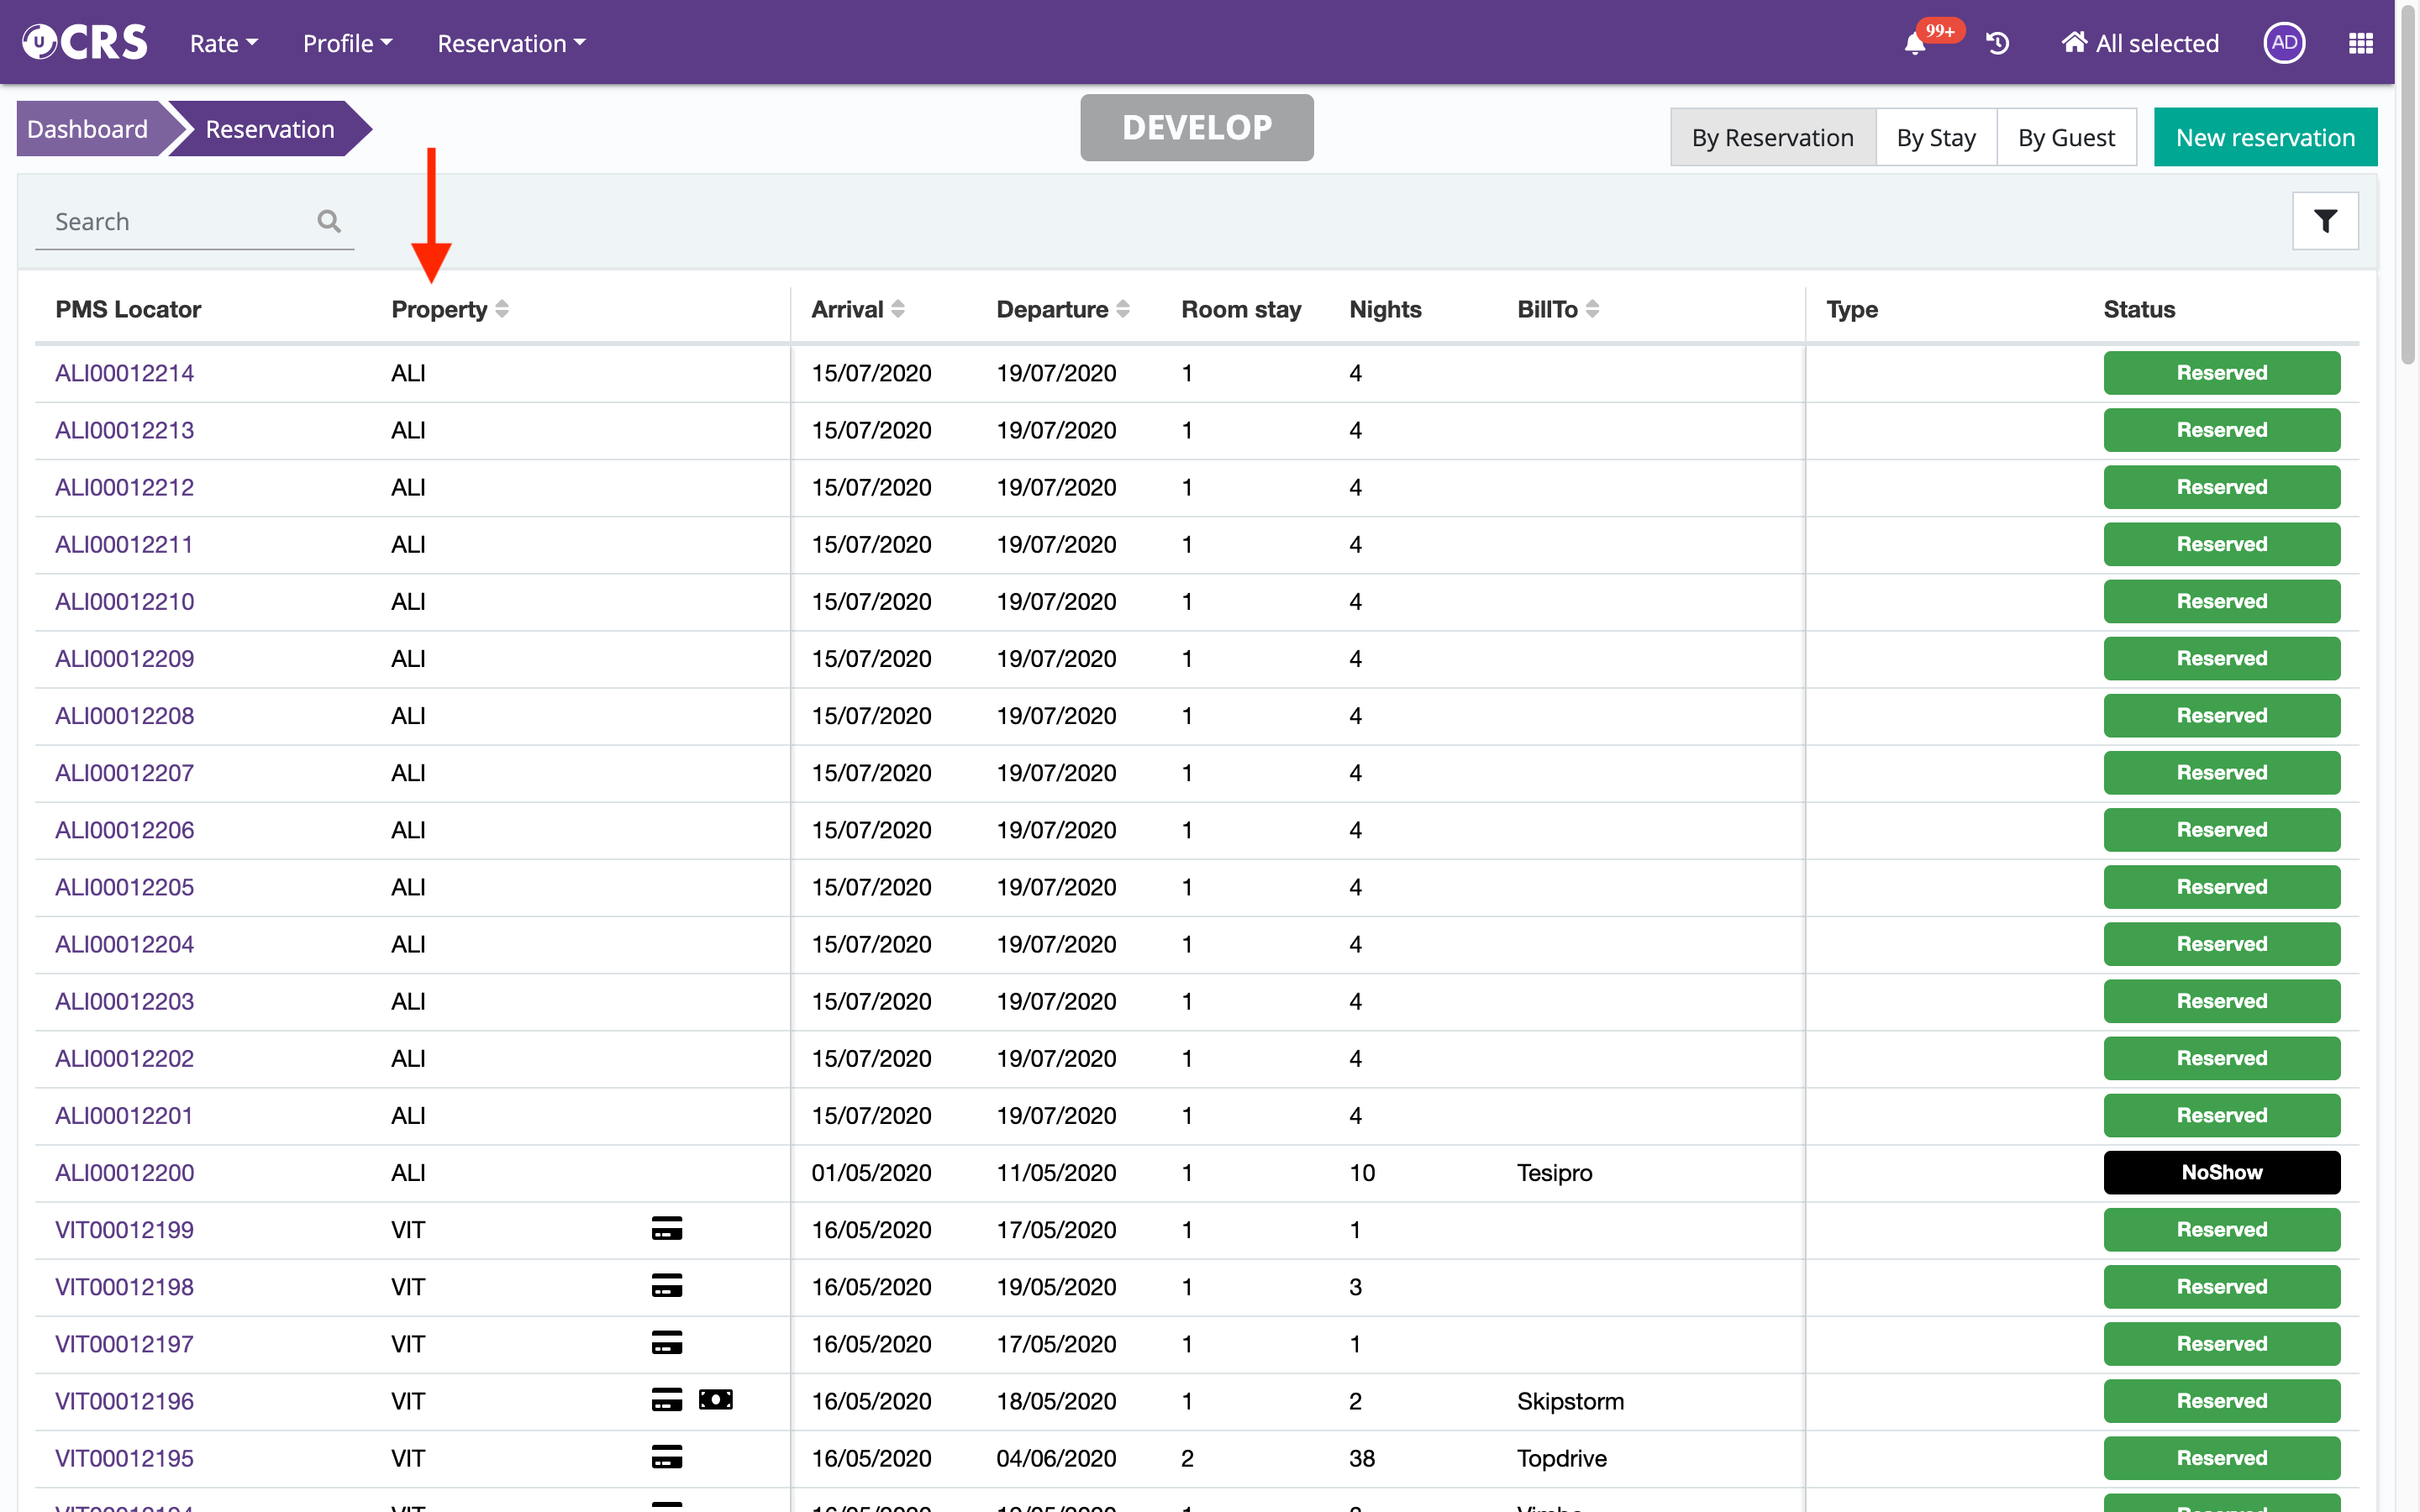This screenshot has width=2420, height=1512.
Task: Switch to By Stay view
Action: coord(1935,138)
